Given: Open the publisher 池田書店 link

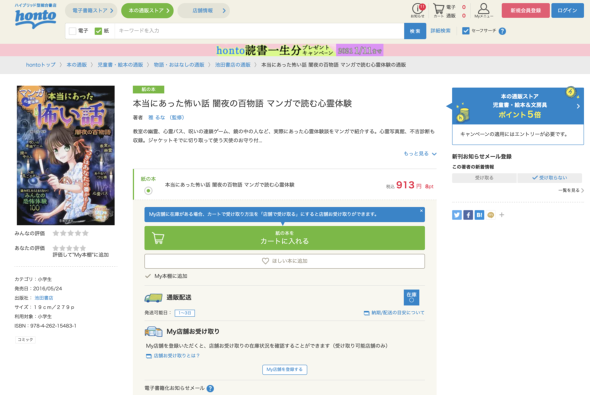Looking at the screenshot, I should point(44,298).
